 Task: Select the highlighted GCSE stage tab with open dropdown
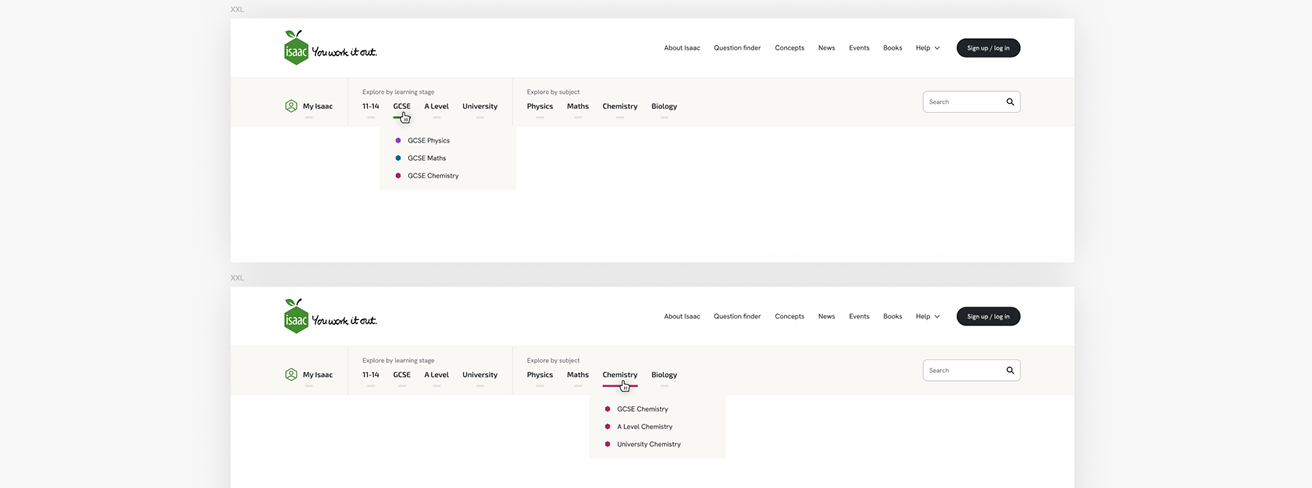(x=402, y=106)
